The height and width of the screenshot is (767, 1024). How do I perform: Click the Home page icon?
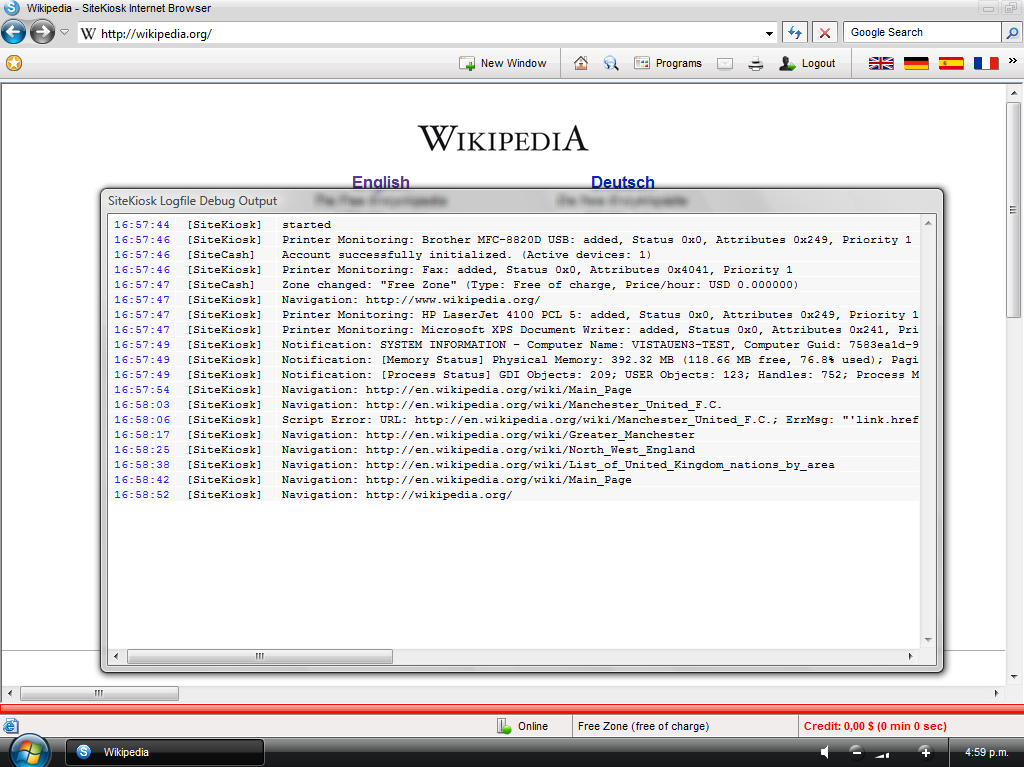tap(581, 63)
